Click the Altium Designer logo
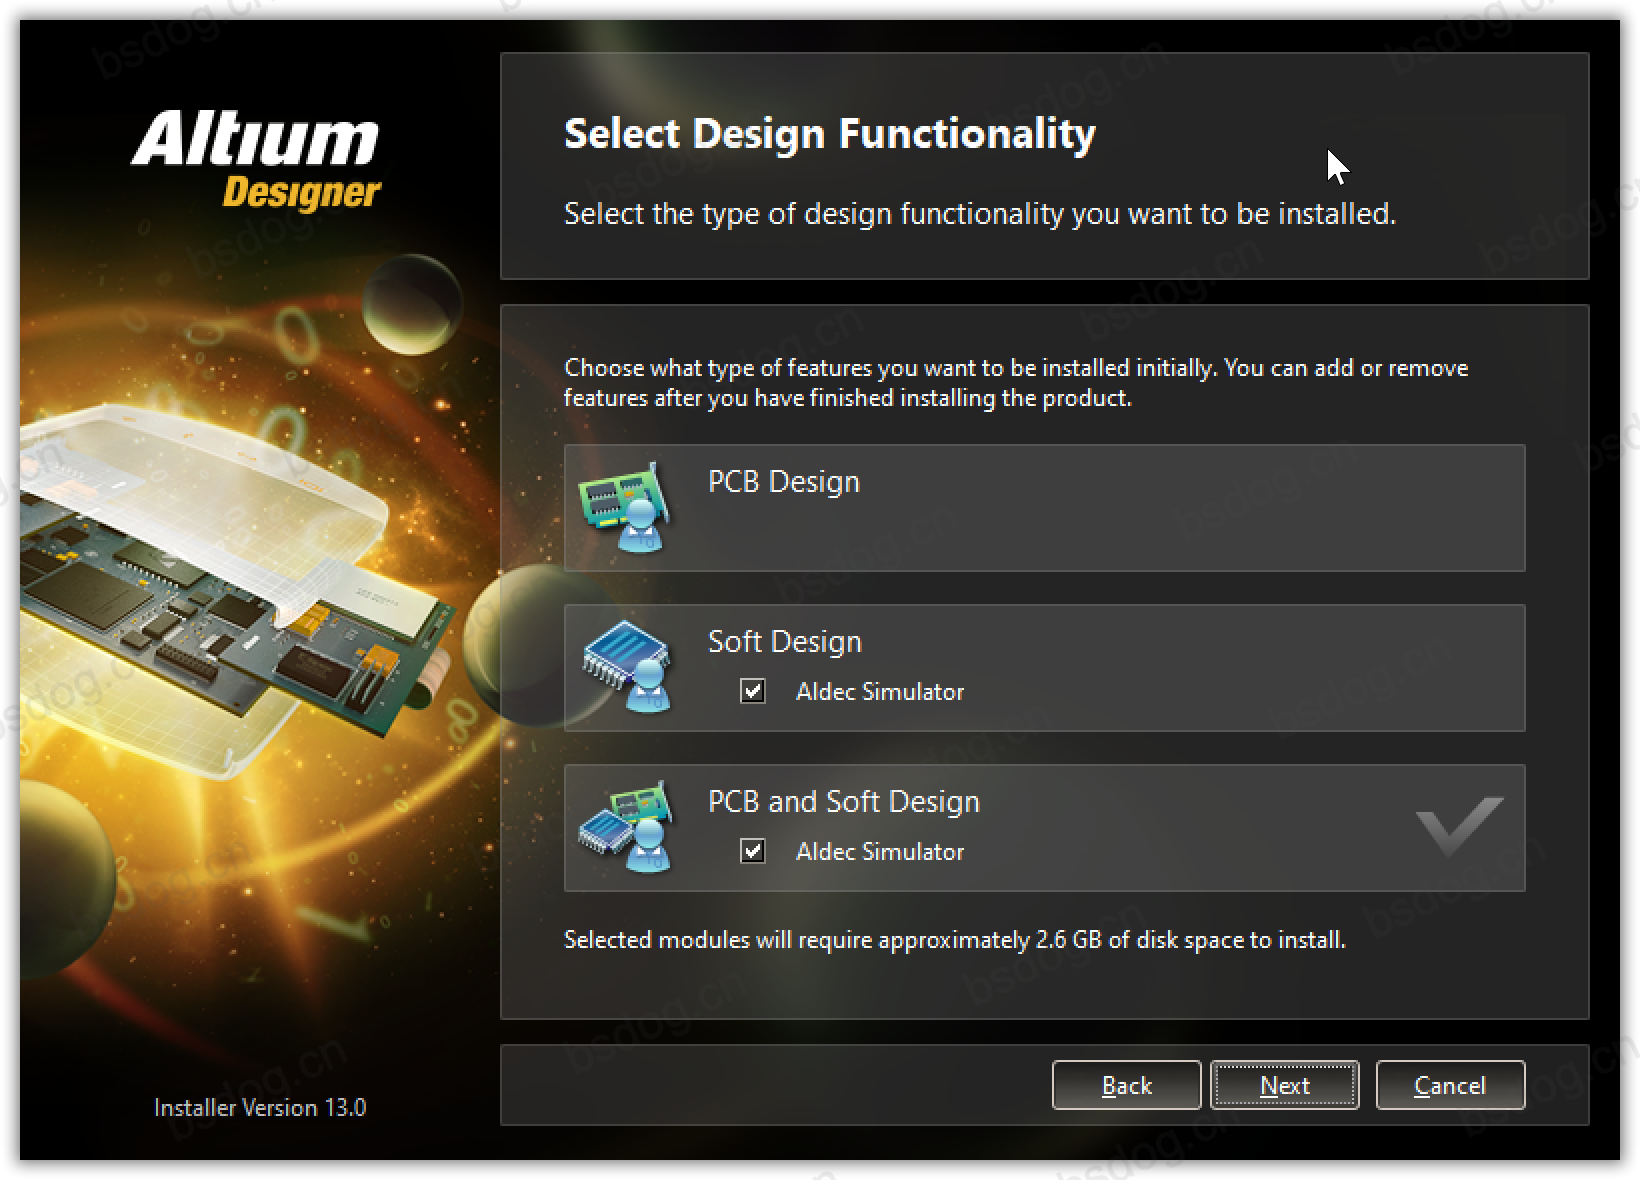 [x=256, y=161]
